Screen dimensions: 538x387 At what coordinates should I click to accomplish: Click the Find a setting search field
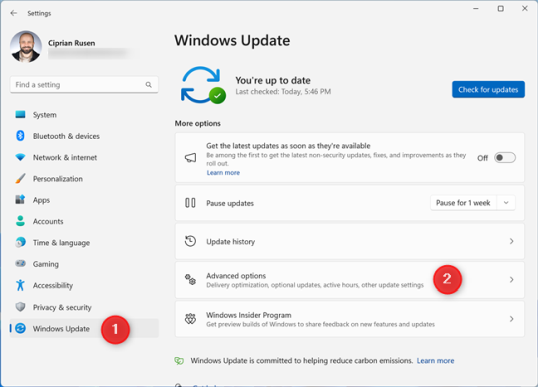click(x=84, y=84)
